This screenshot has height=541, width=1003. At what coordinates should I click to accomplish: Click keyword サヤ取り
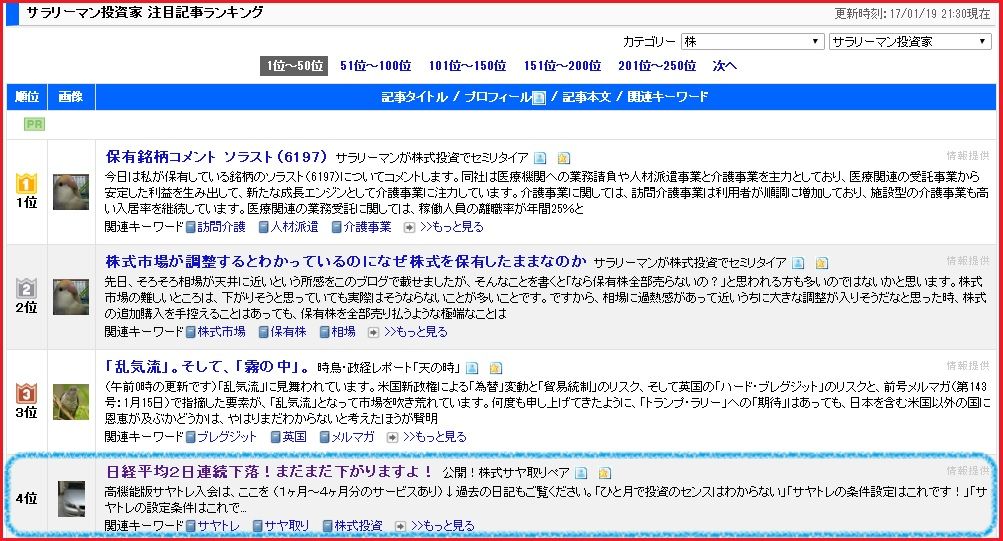tap(287, 525)
